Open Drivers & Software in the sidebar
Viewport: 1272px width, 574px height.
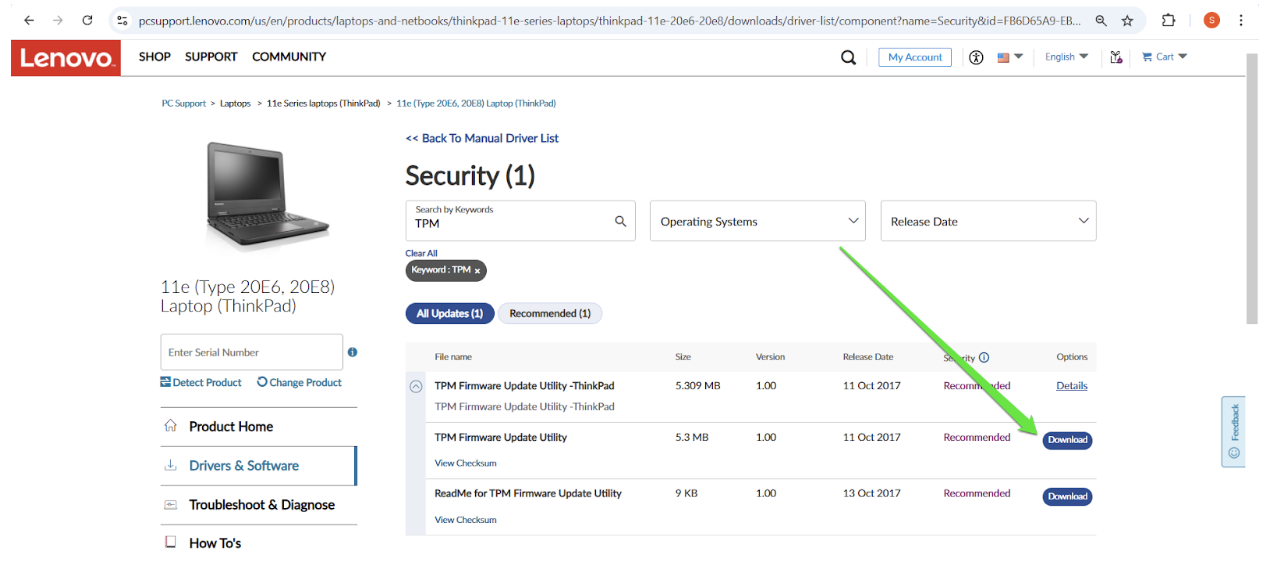[x=258, y=466]
